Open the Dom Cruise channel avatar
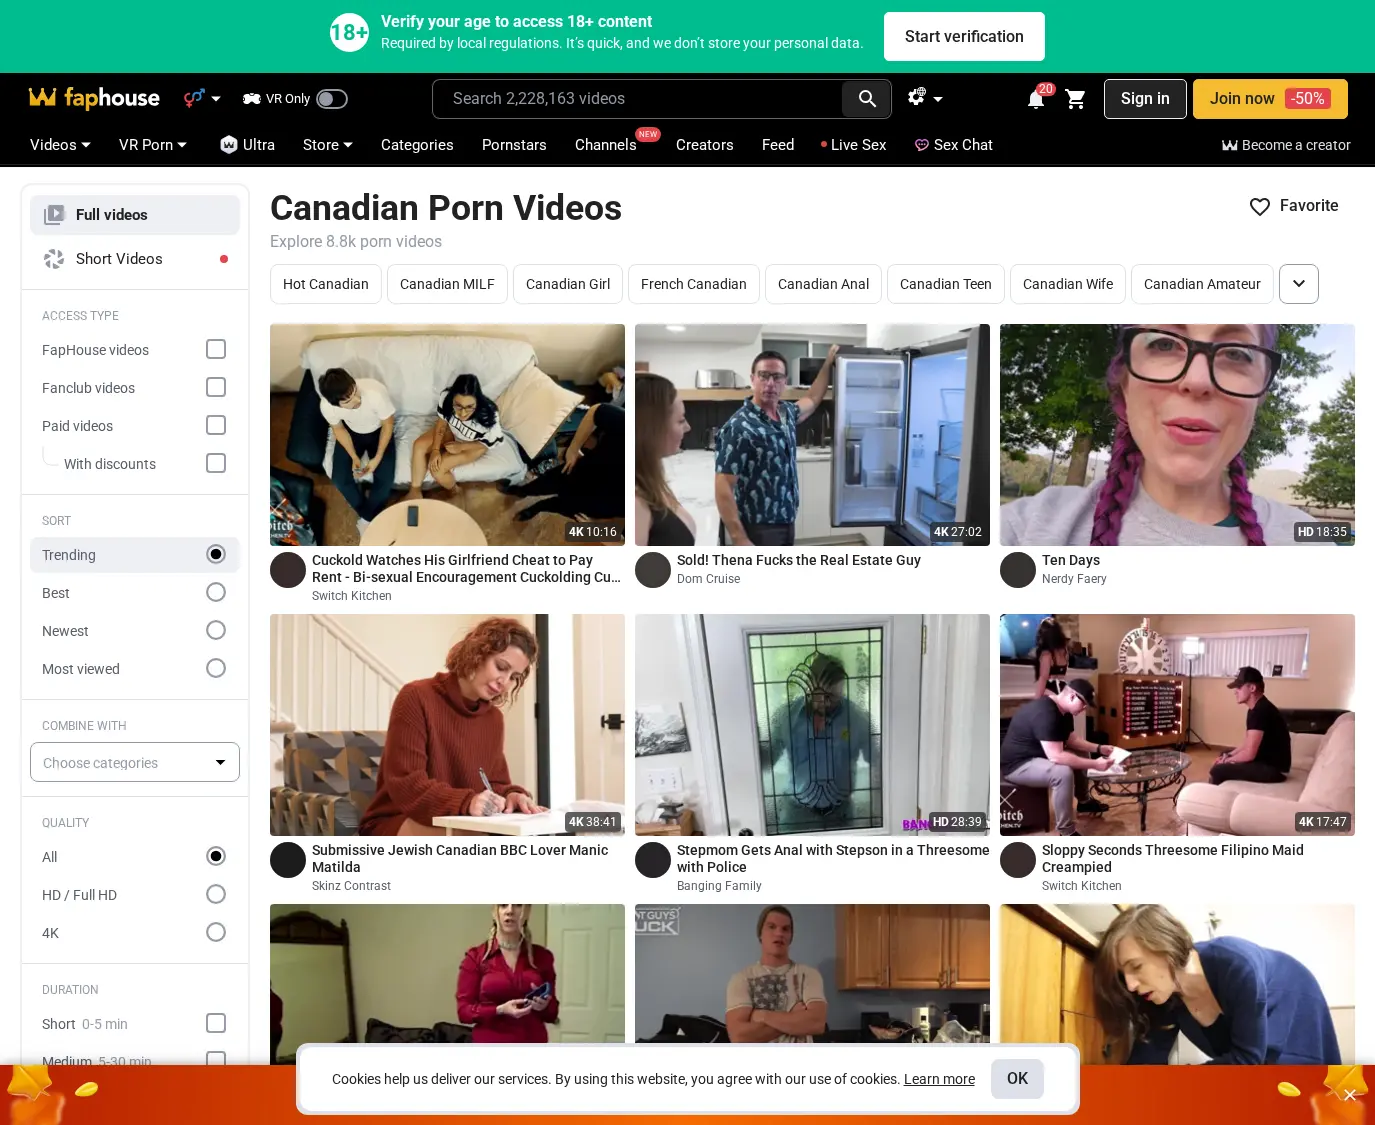The image size is (1375, 1125). pyautogui.click(x=653, y=570)
